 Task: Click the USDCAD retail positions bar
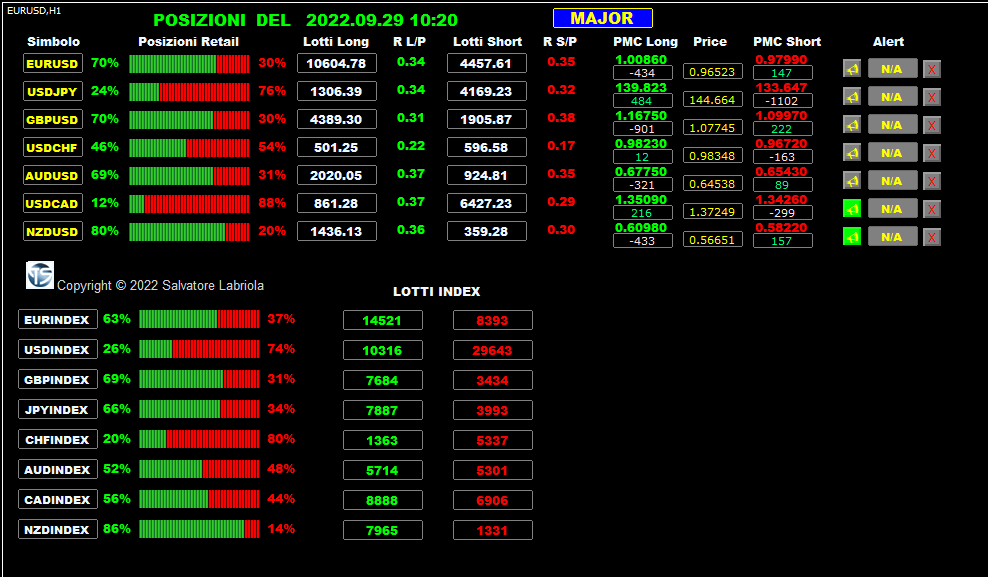[189, 203]
